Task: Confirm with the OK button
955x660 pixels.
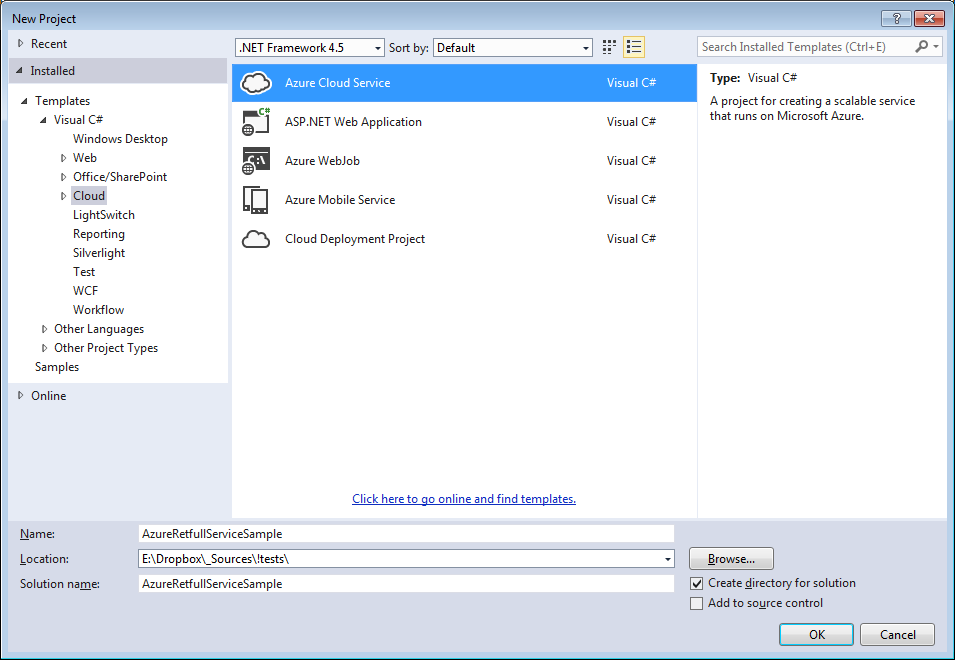Action: tap(816, 634)
